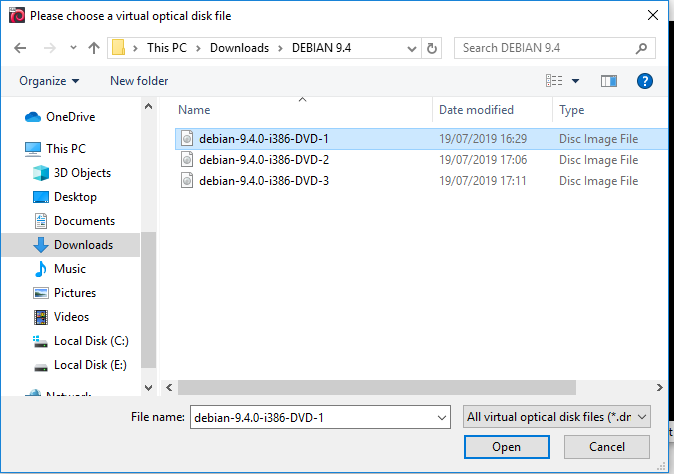This screenshot has width=674, height=474.
Task: Select 'Downloads' in the address path
Action: coord(239,48)
